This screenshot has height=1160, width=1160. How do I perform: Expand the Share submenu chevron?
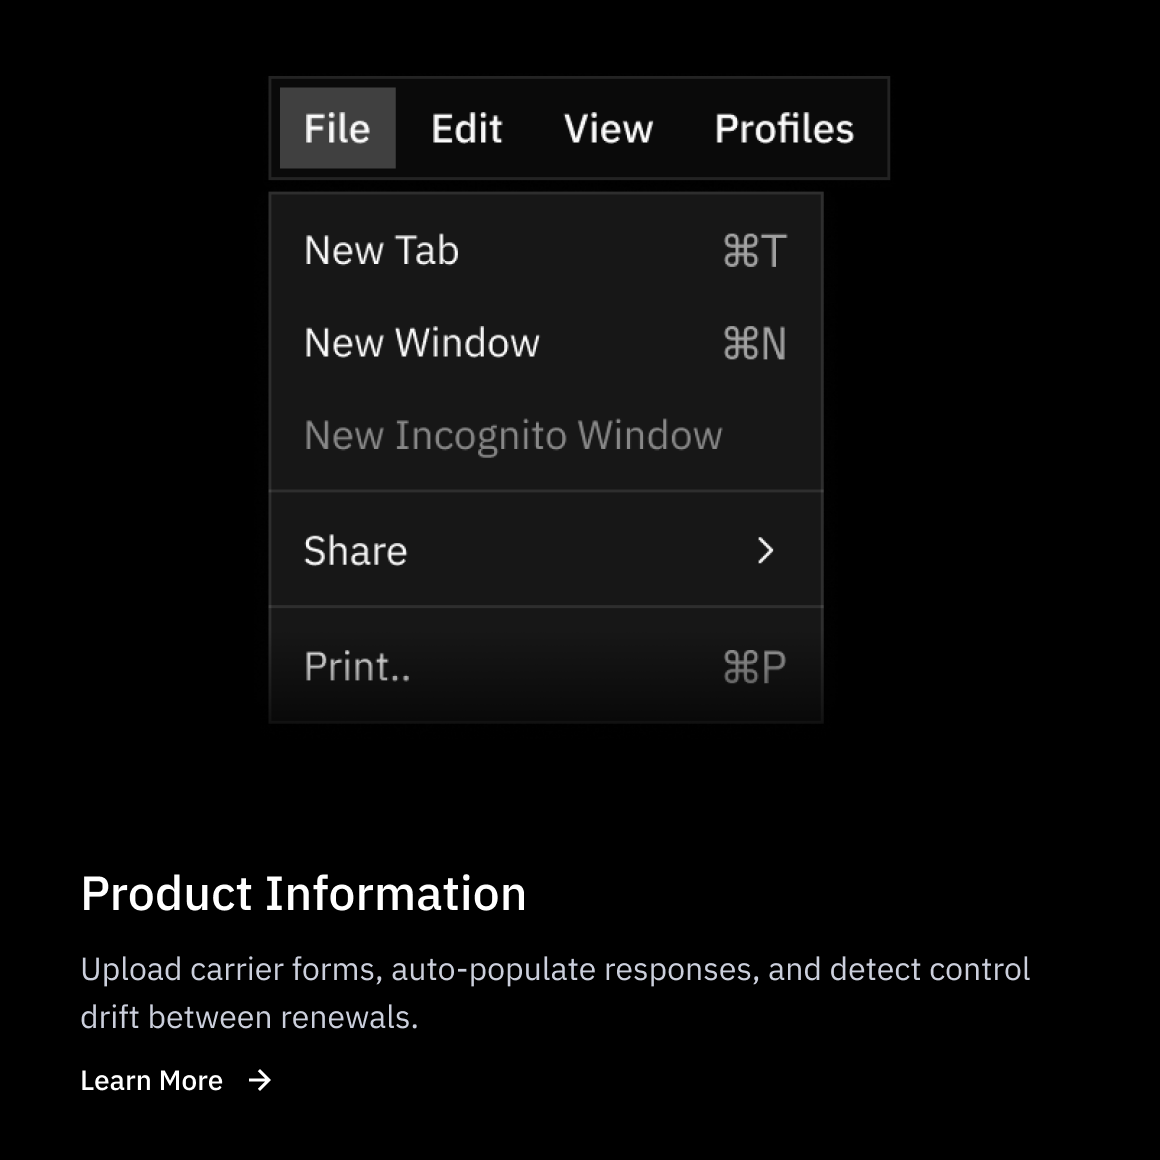click(765, 551)
